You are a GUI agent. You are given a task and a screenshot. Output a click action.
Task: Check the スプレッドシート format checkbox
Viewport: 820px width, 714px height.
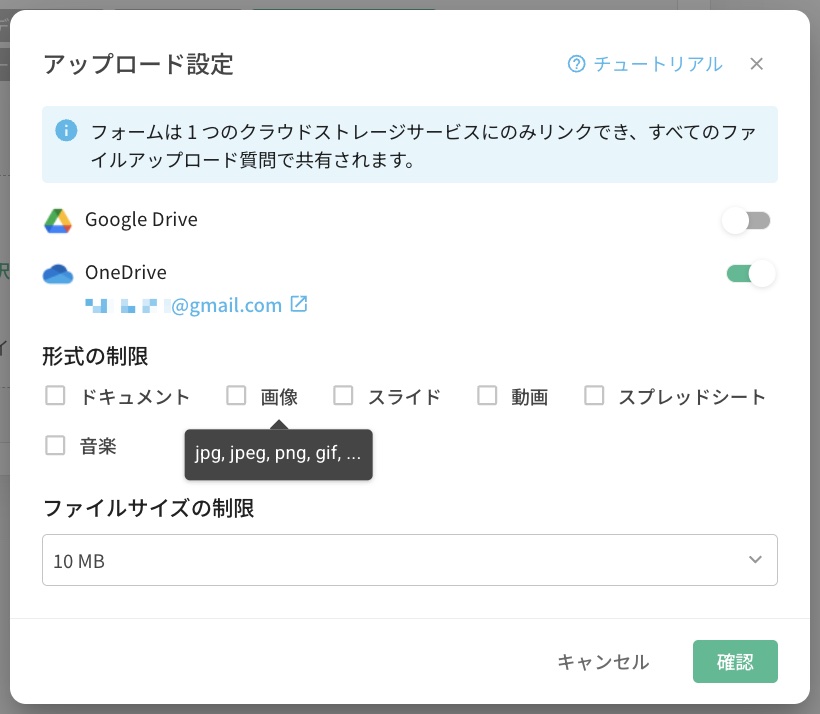pos(594,395)
